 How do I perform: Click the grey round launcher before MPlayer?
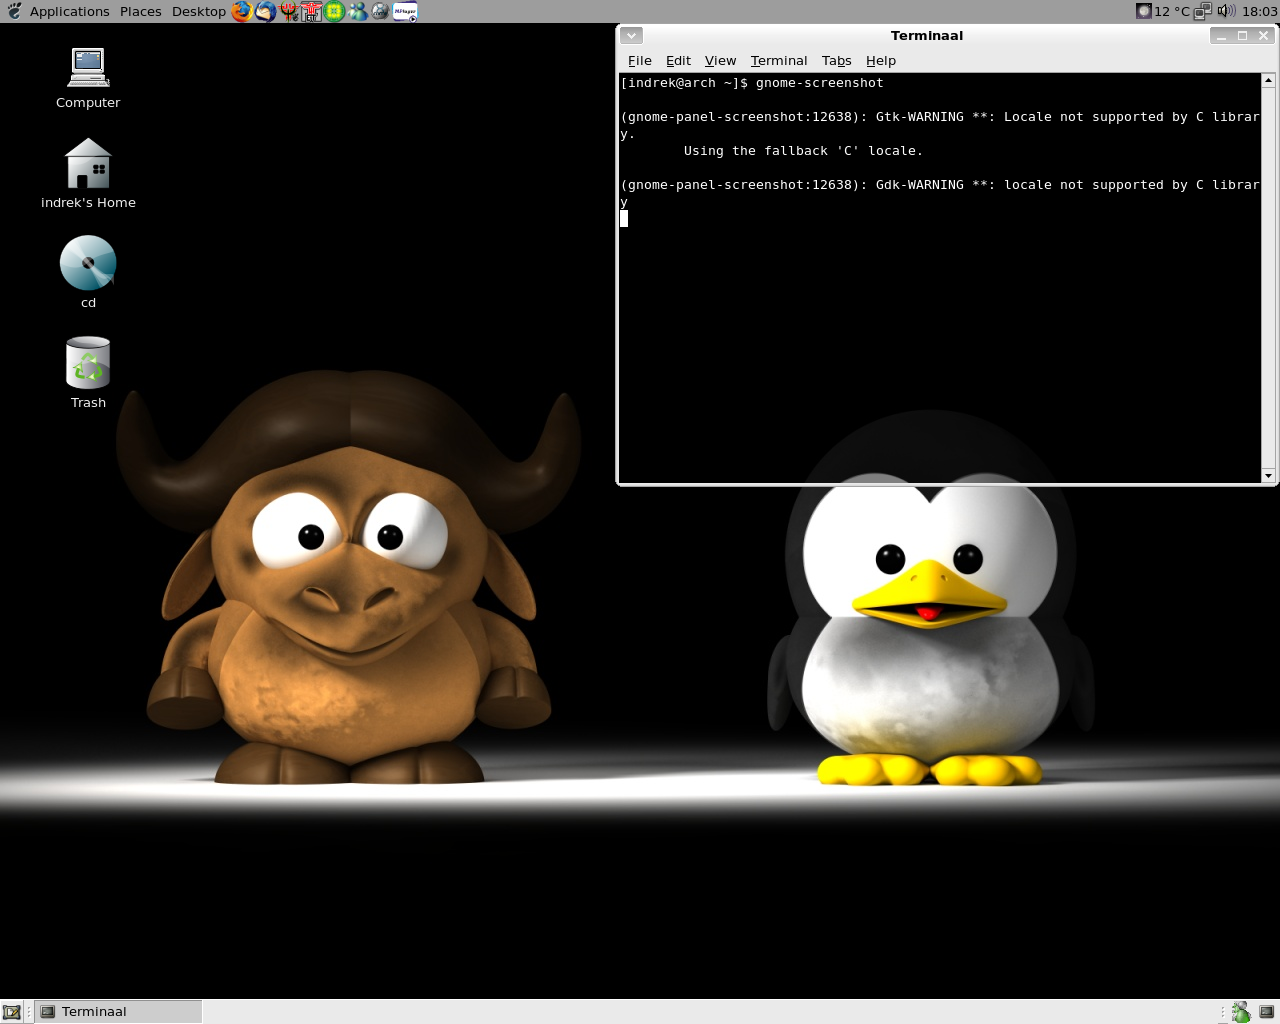381,11
